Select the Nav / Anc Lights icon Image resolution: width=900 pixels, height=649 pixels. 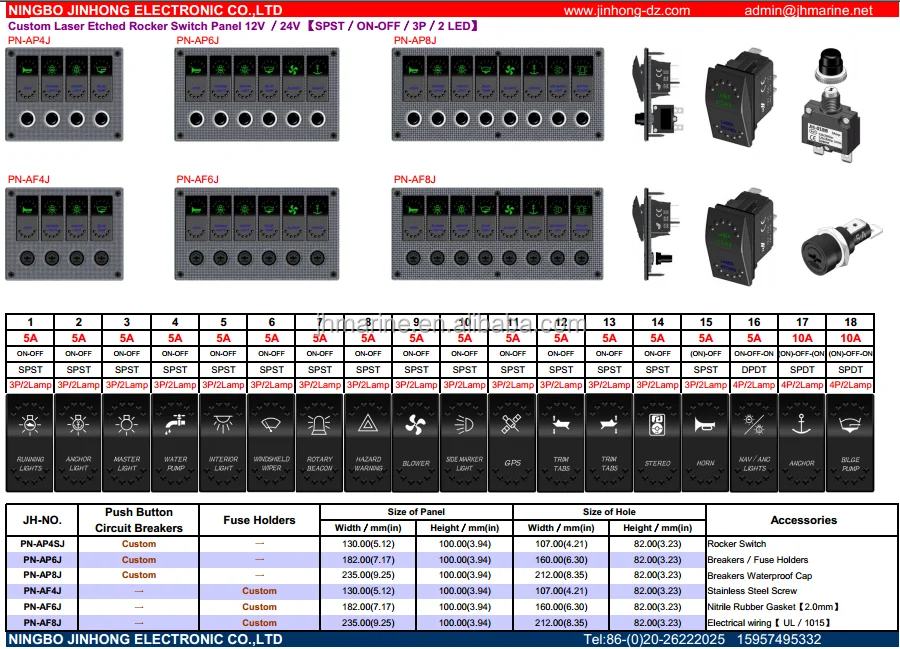point(754,425)
